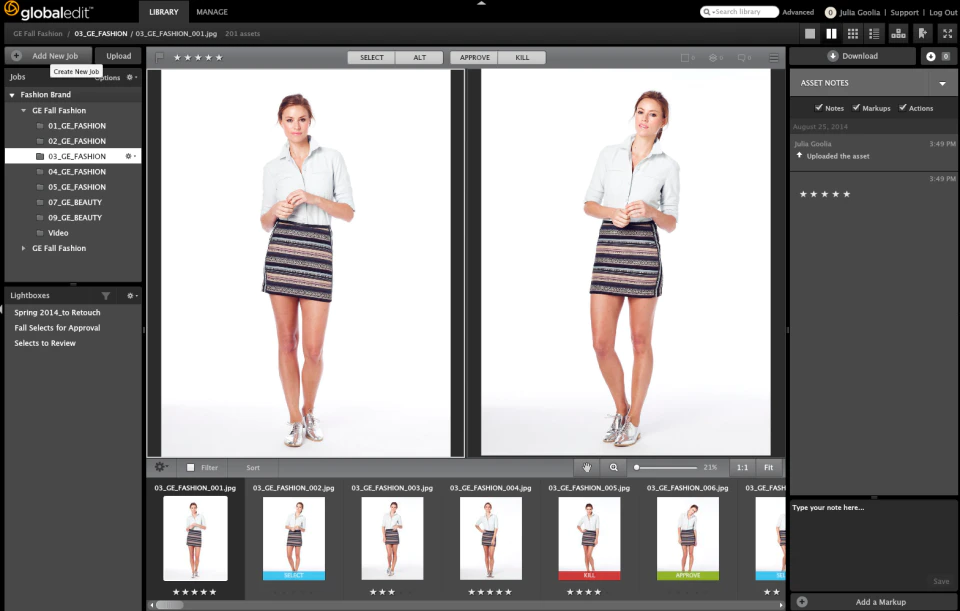Image resolution: width=960 pixels, height=611 pixels.
Task: Click the selection square icon in viewer header
Action: coord(685,58)
